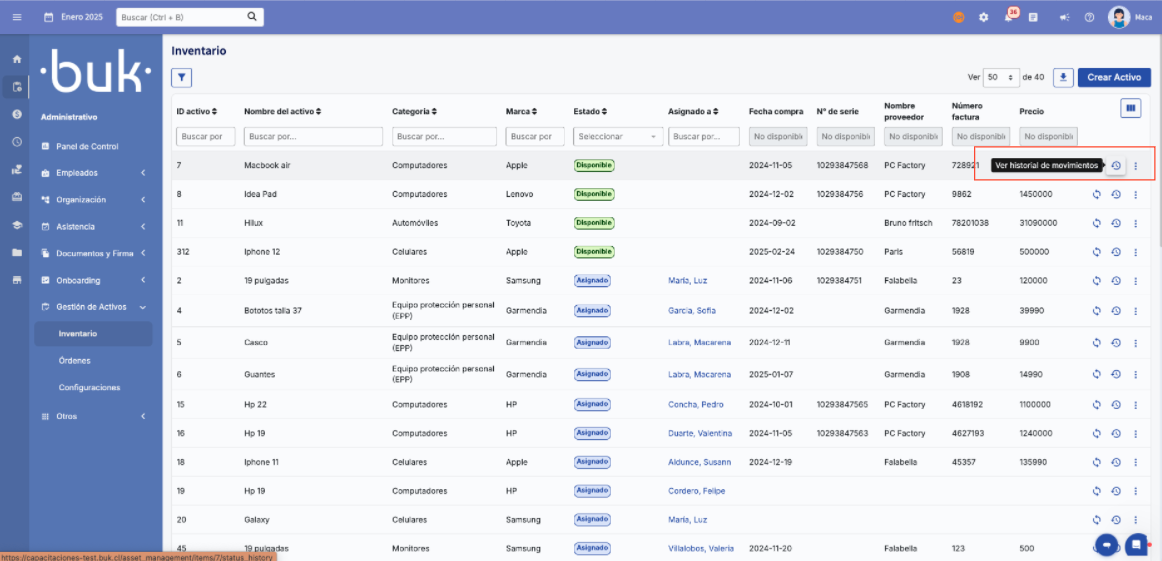Open the filter funnel icon under Inventario

181,77
